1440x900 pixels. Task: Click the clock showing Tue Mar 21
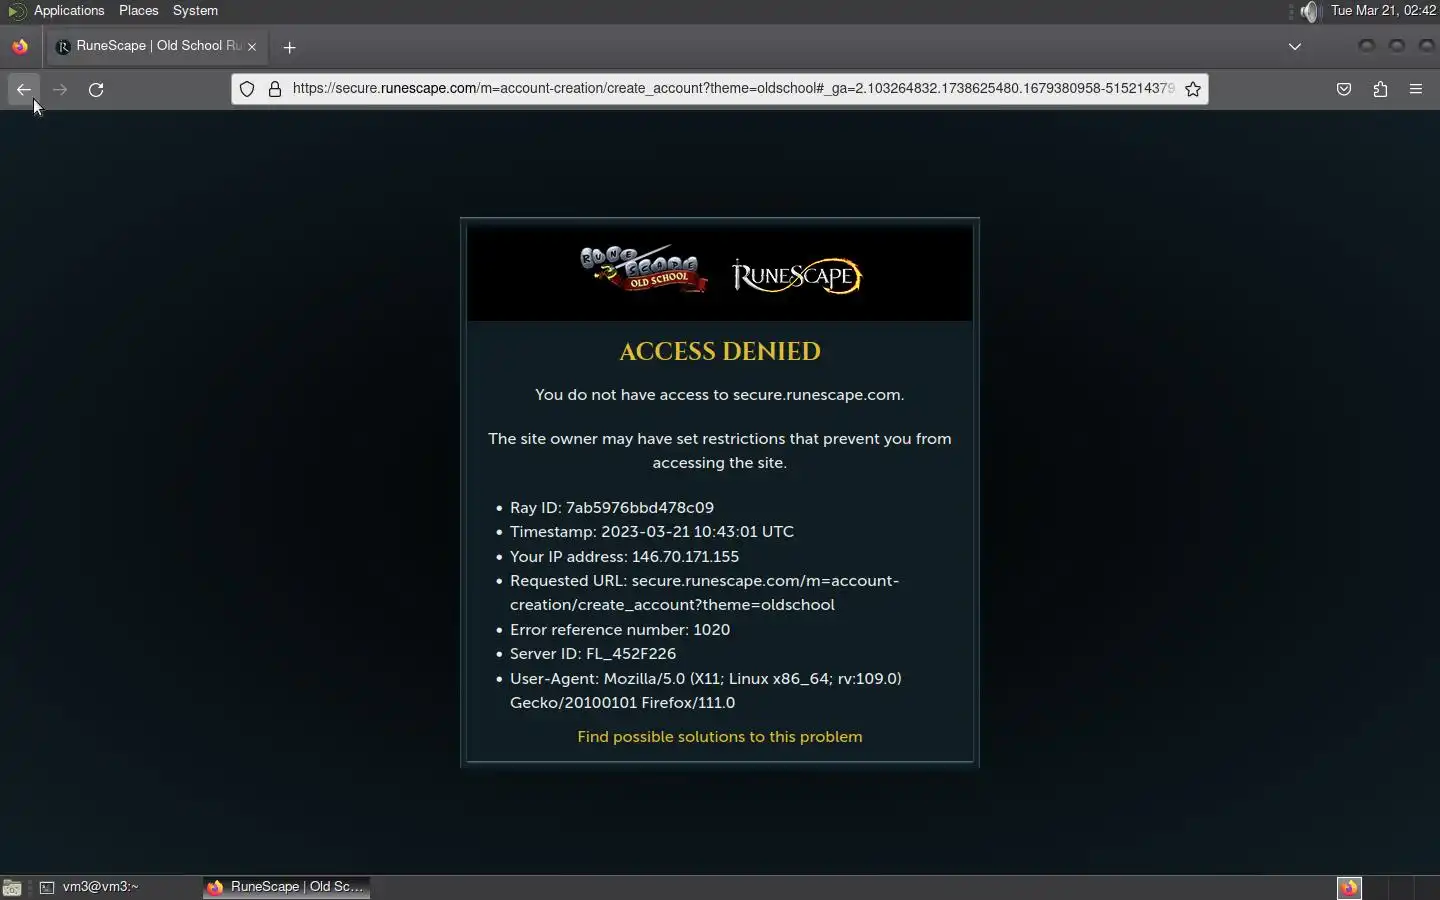[1384, 10]
